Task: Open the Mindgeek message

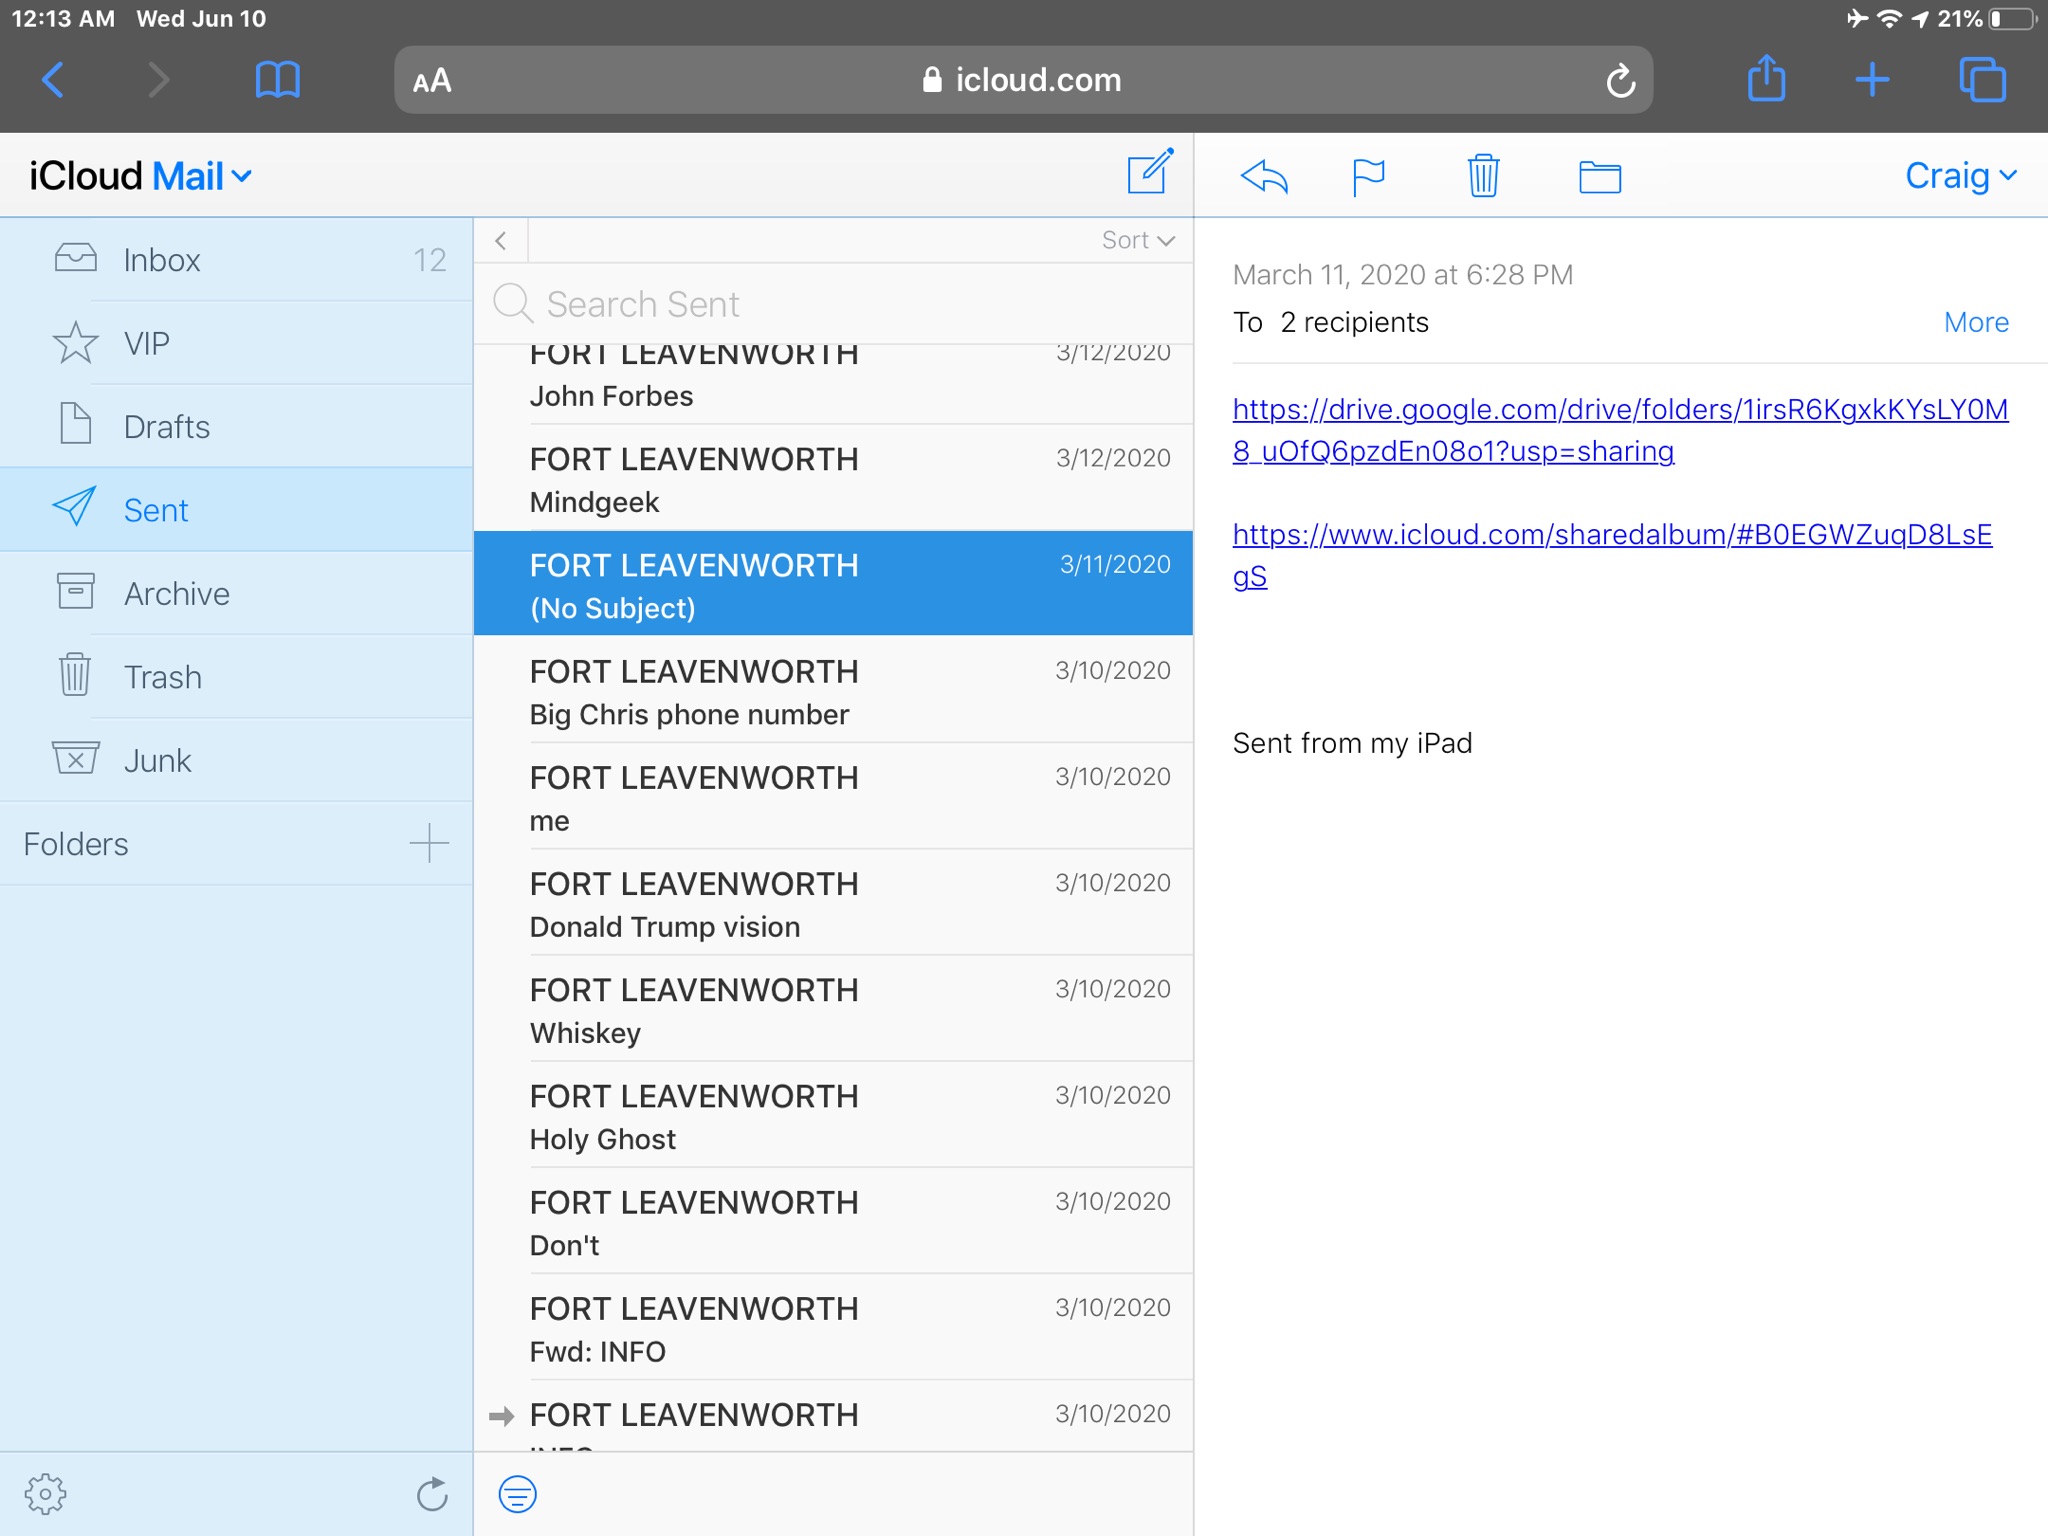Action: [834, 479]
